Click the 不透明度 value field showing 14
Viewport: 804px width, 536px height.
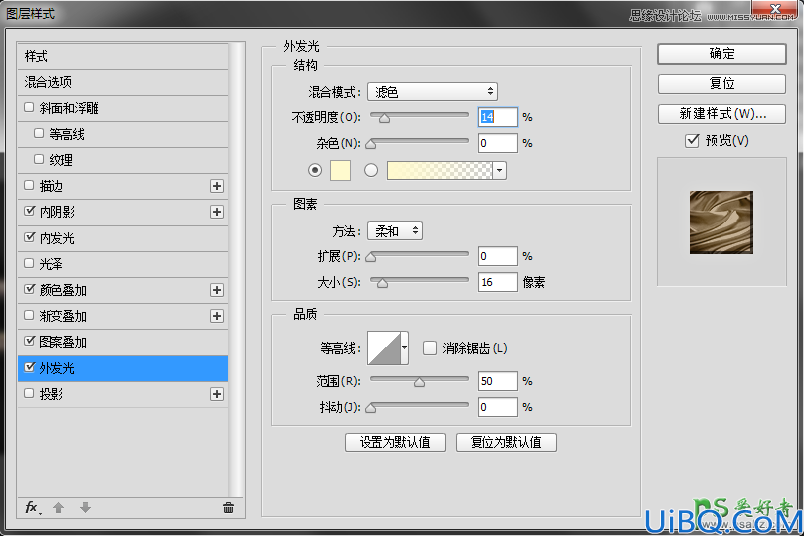(x=497, y=117)
